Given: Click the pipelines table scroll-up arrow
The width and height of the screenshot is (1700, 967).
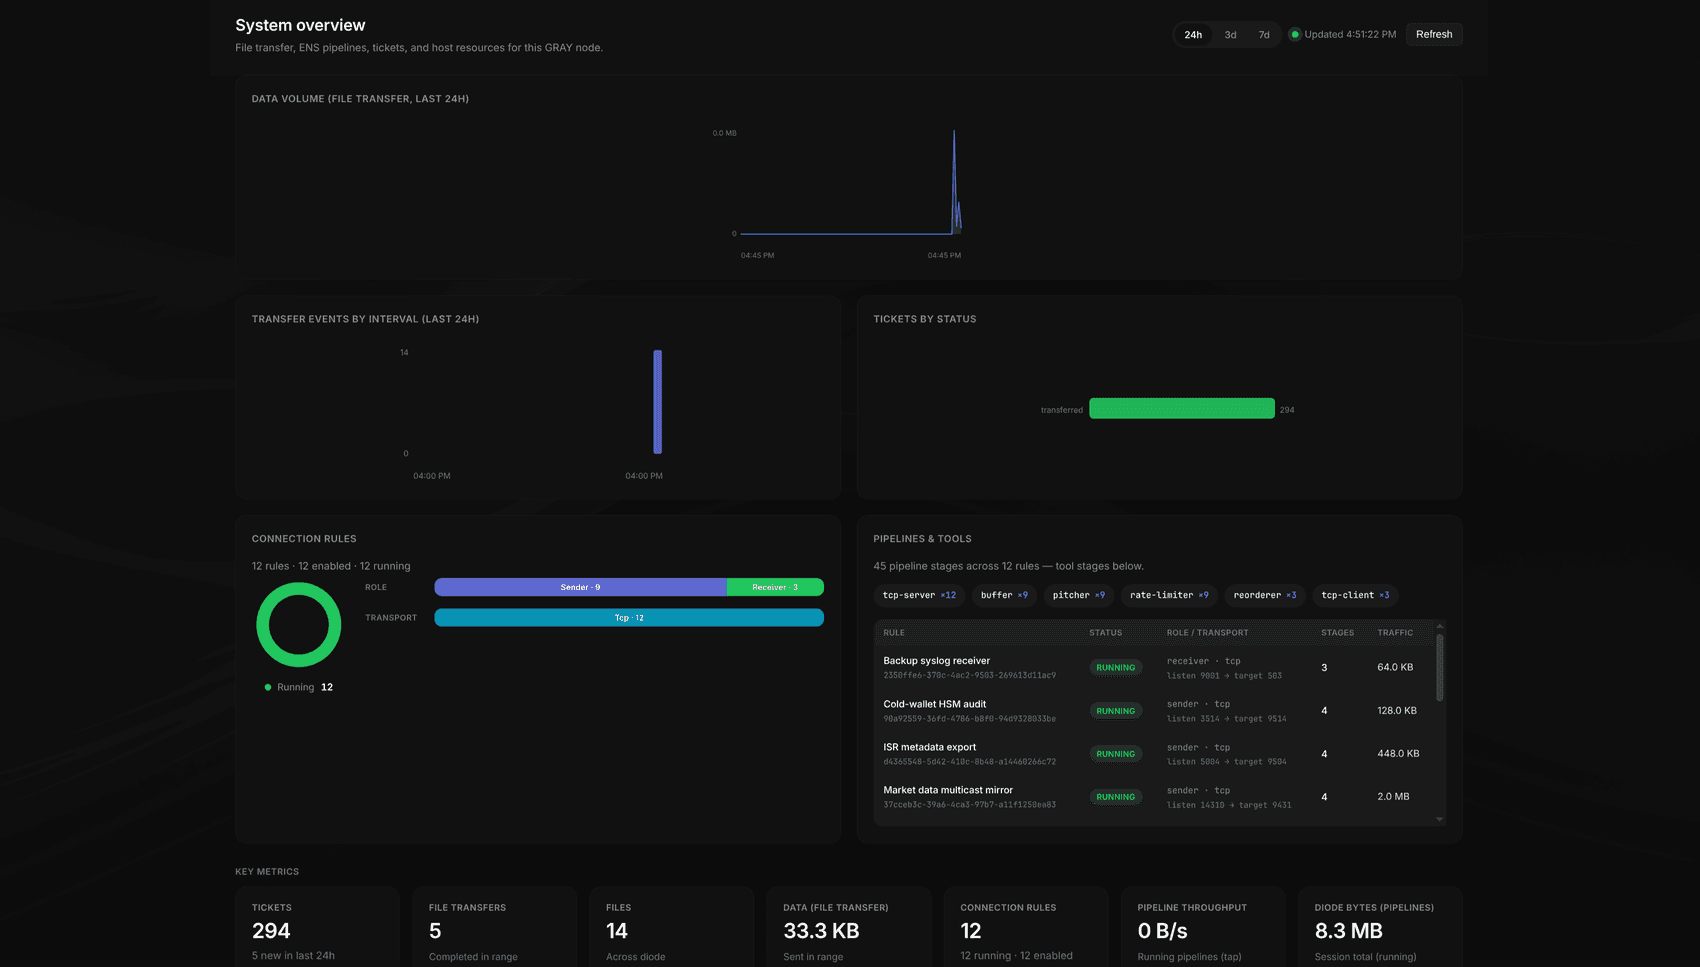Looking at the screenshot, I should (1440, 626).
